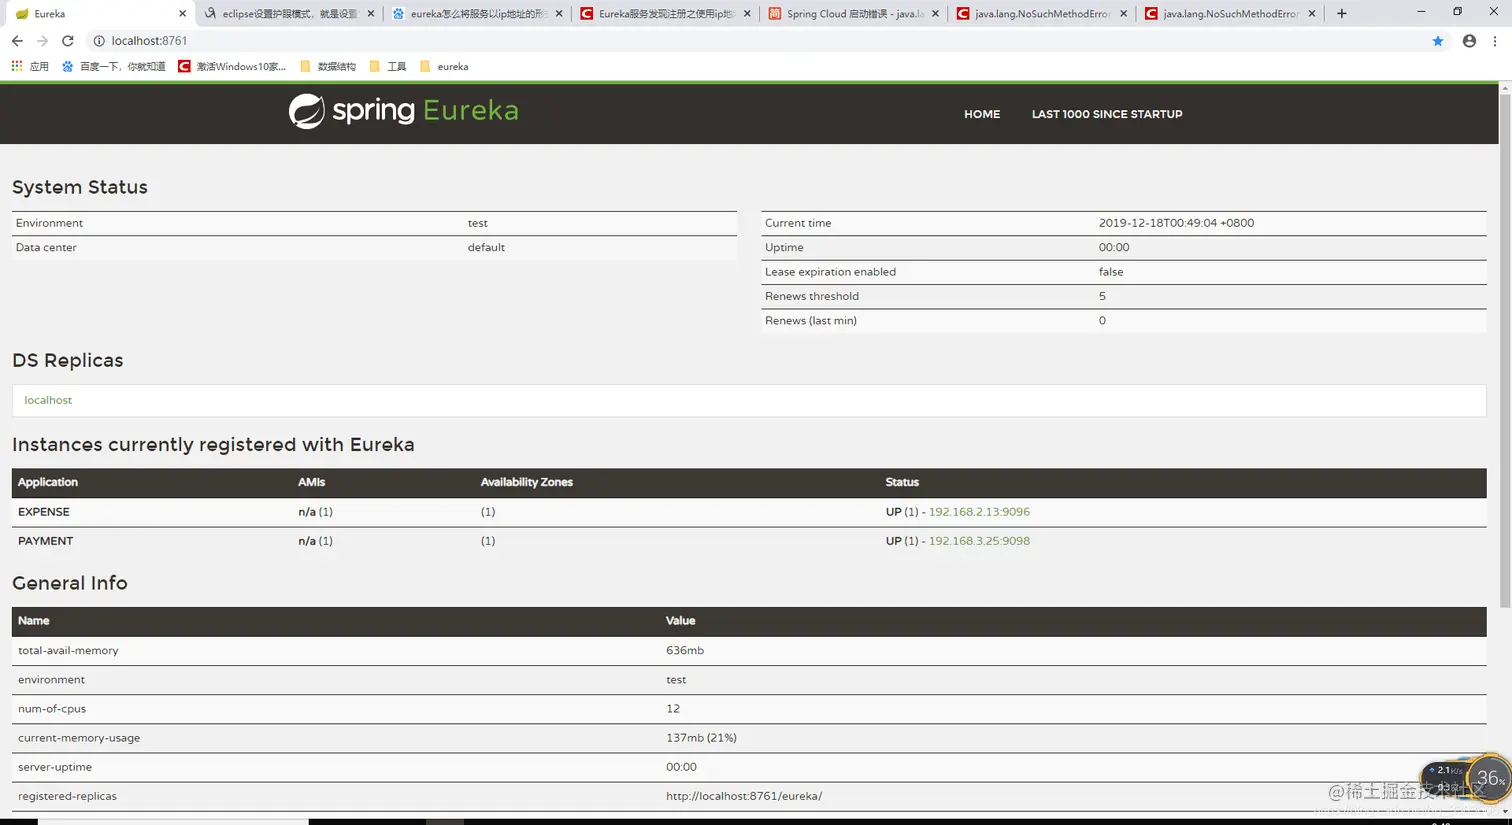View site information icon beside localhost:8761
Viewport: 1512px width, 825px height.
coord(99,41)
